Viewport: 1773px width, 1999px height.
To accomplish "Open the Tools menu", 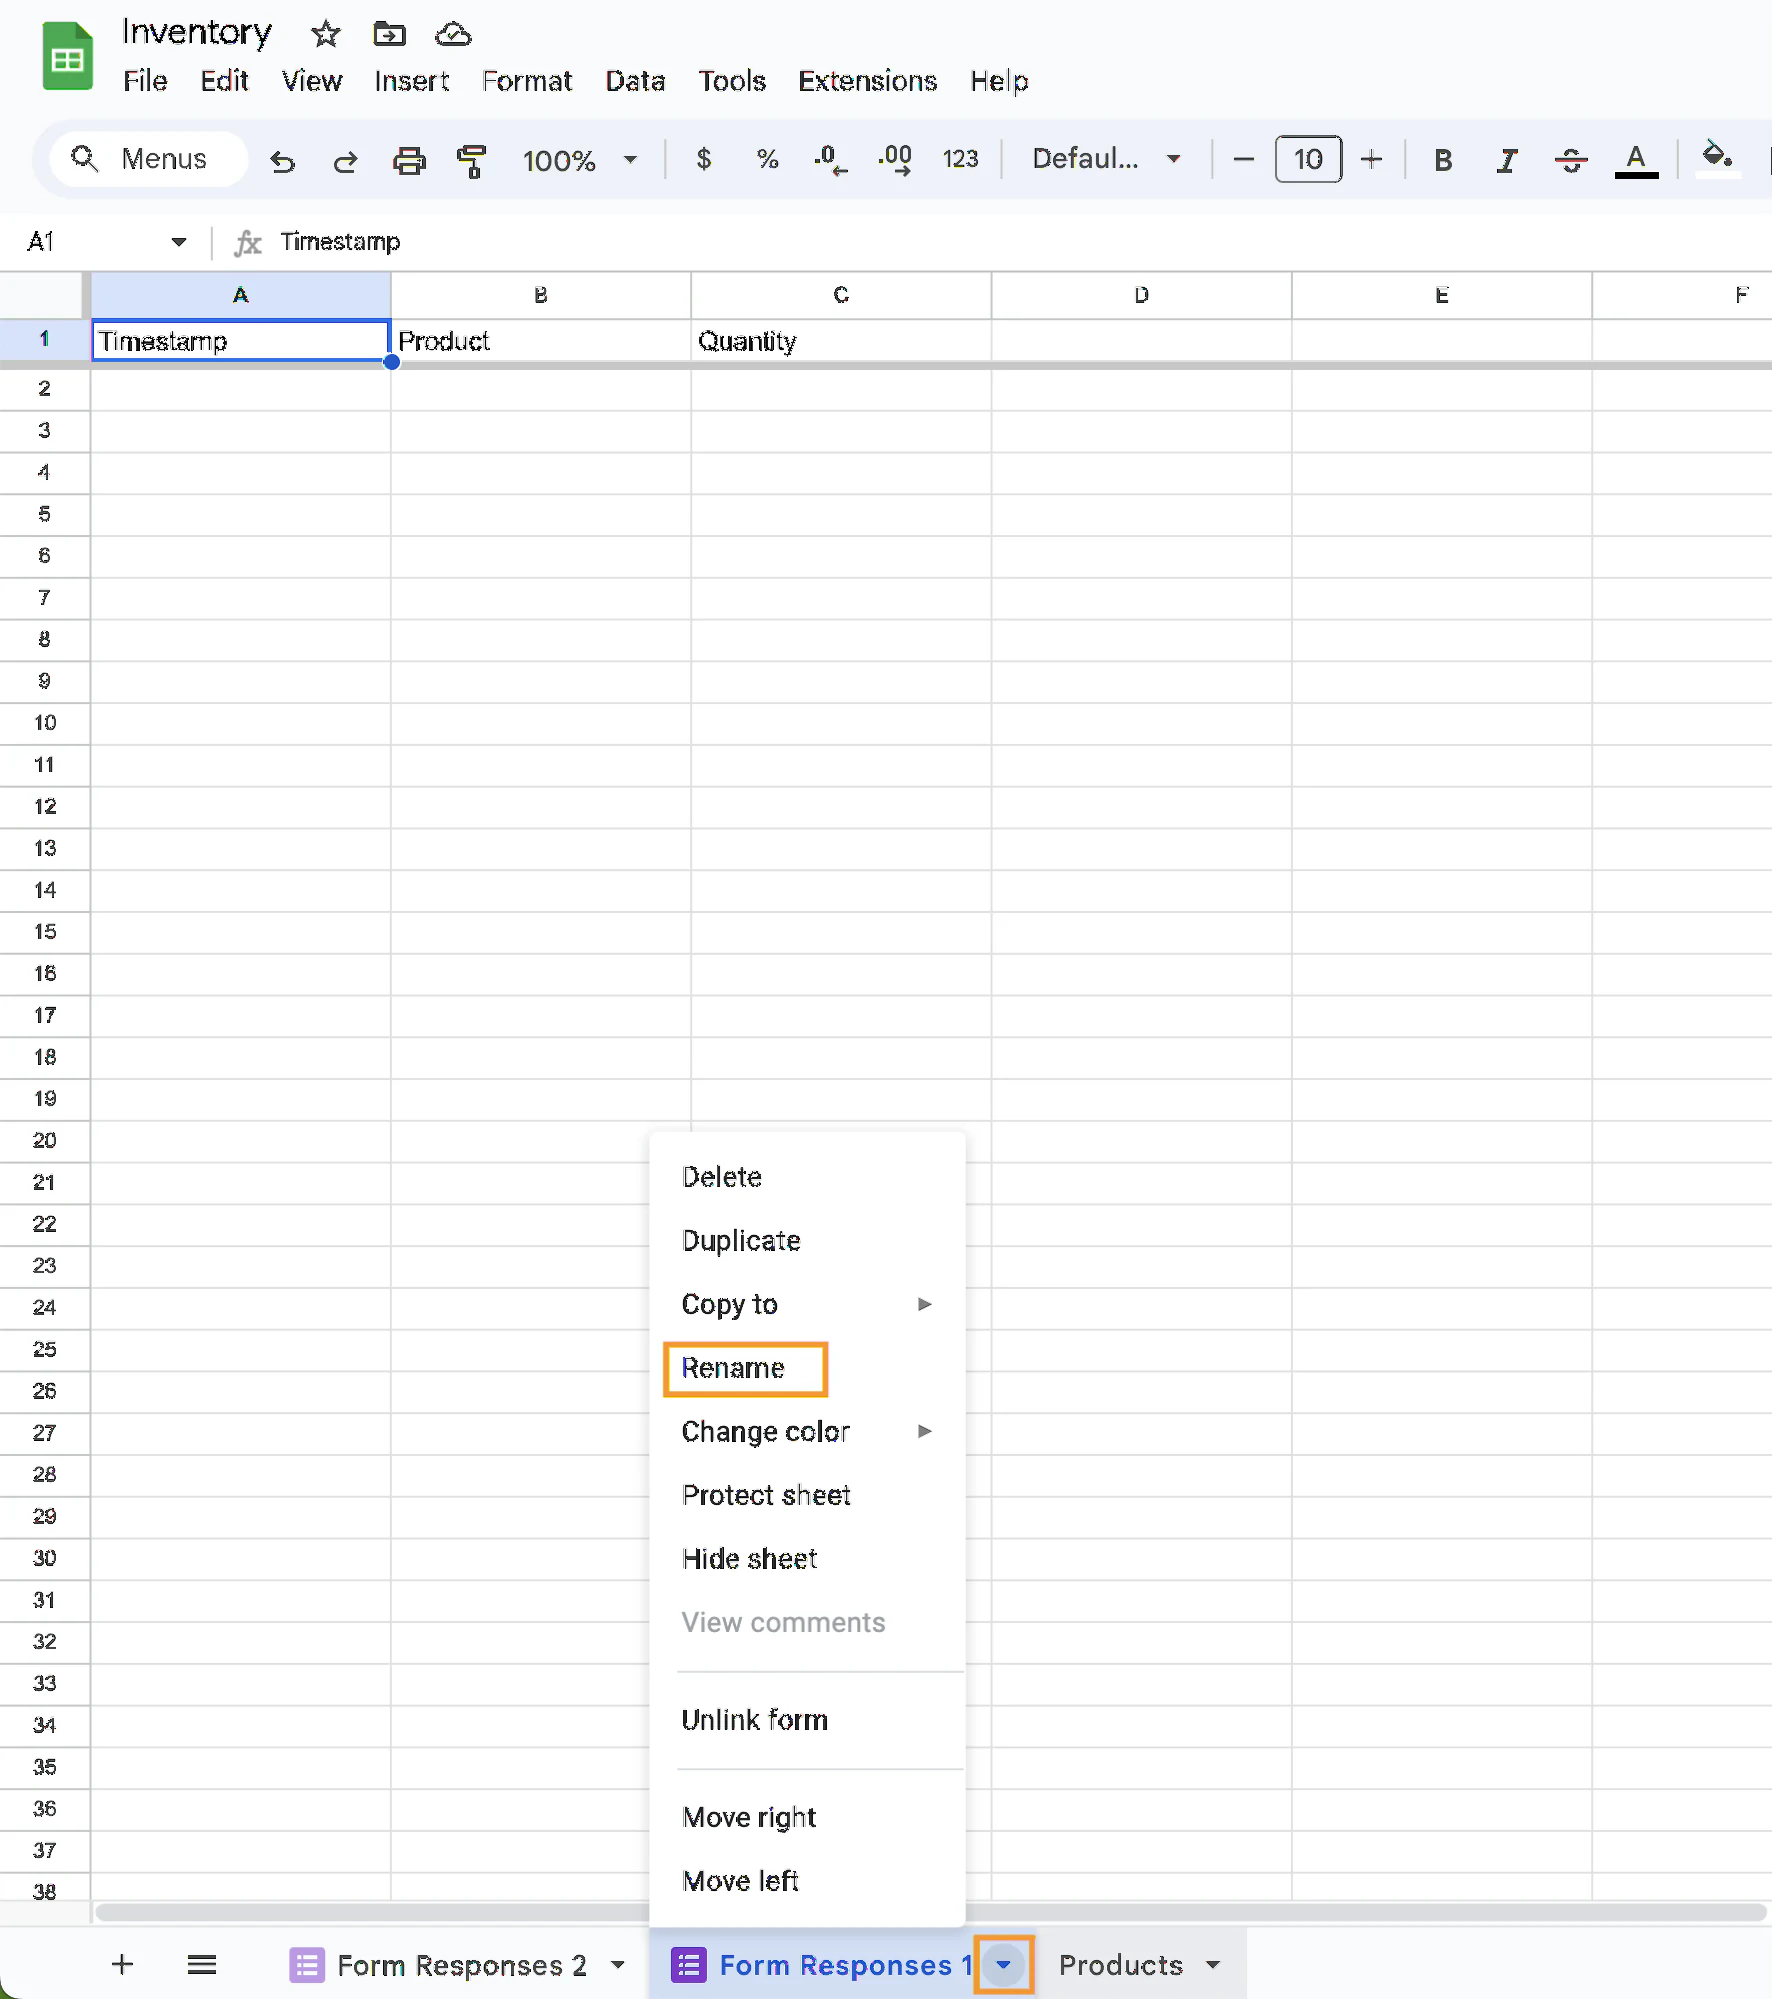I will tap(732, 81).
